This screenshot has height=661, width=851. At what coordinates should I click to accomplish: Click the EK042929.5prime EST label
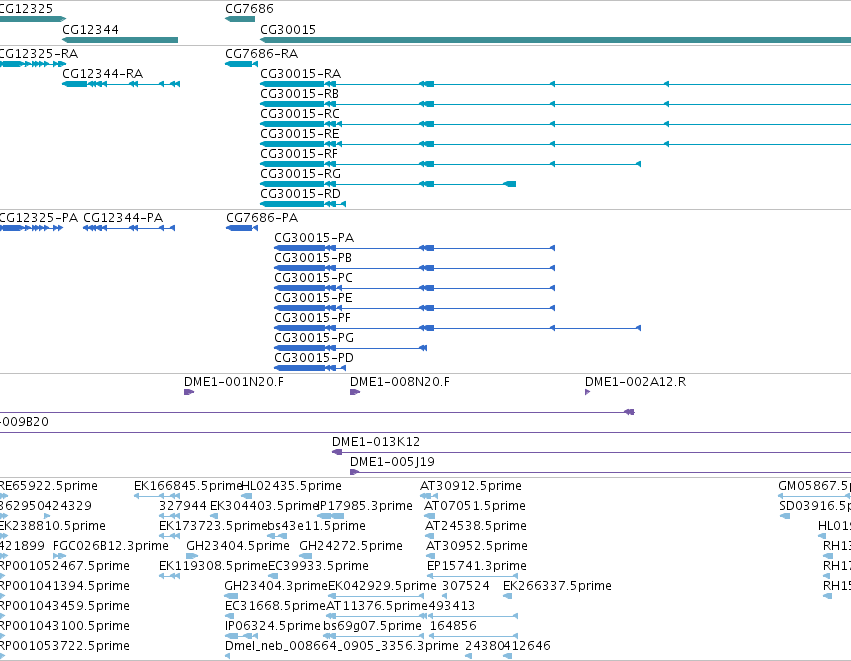(382, 587)
